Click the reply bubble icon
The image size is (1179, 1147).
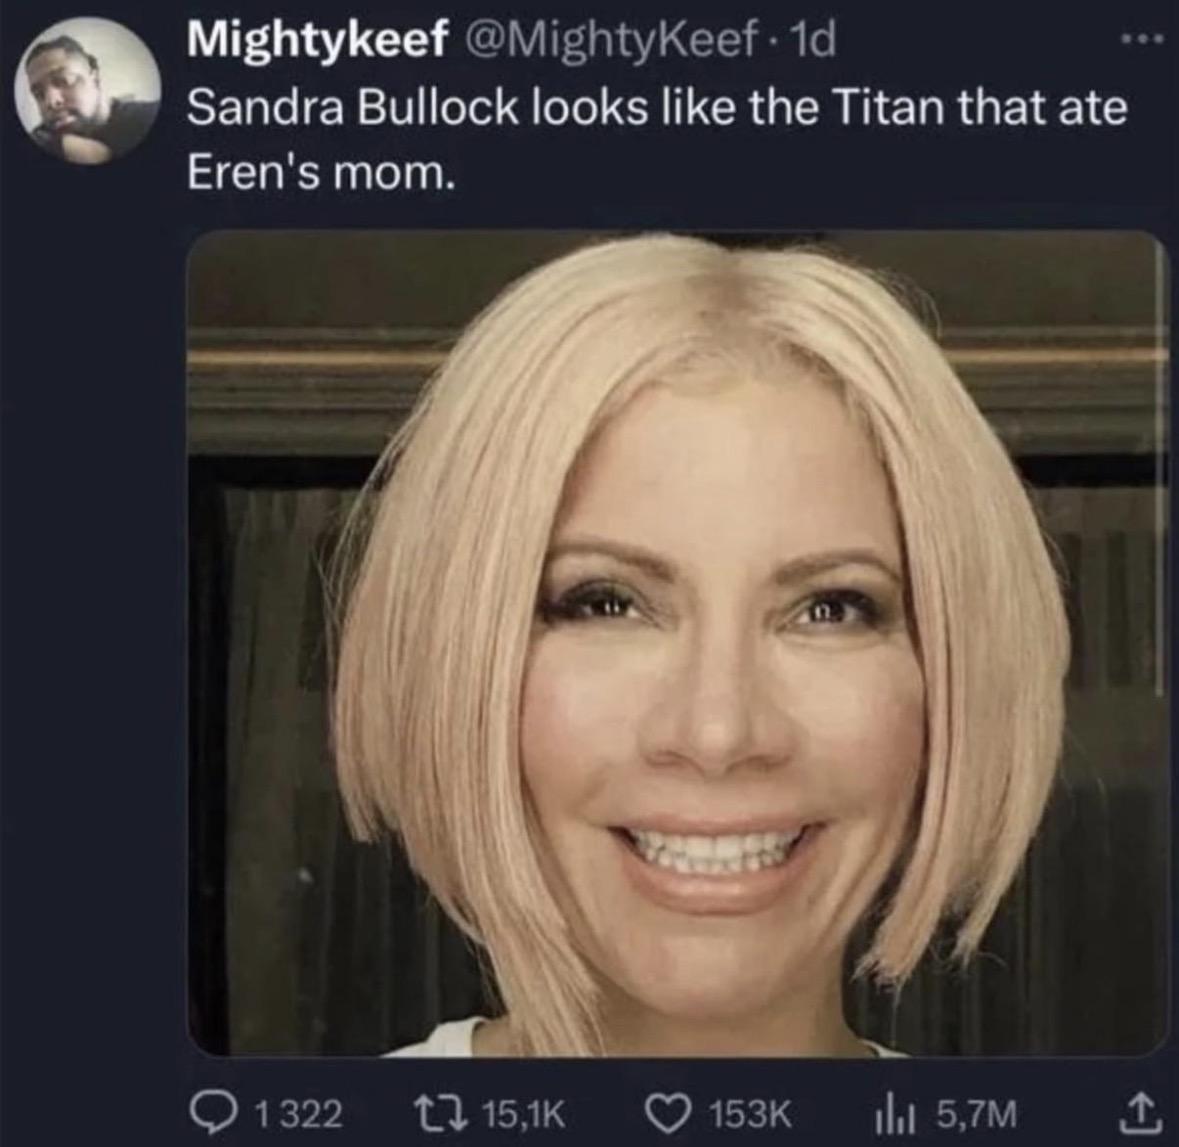pyautogui.click(x=215, y=1110)
